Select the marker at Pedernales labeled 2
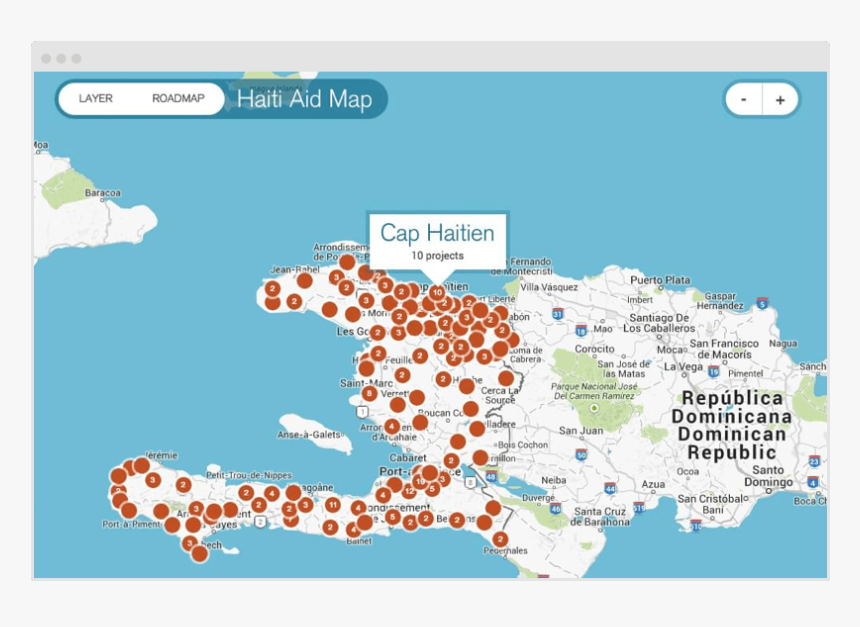Viewport: 860px width, 627px height. (x=500, y=539)
